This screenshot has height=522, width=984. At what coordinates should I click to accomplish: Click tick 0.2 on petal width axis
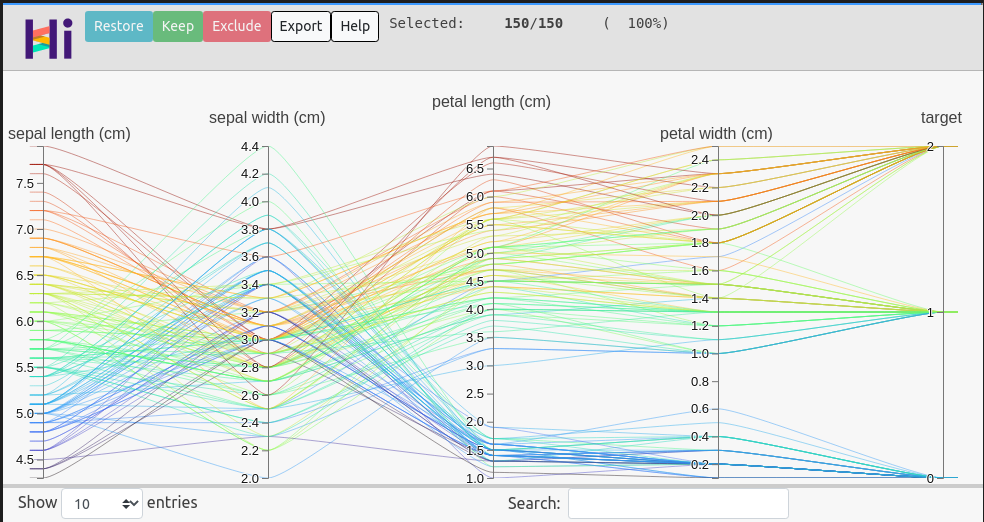(x=700, y=464)
